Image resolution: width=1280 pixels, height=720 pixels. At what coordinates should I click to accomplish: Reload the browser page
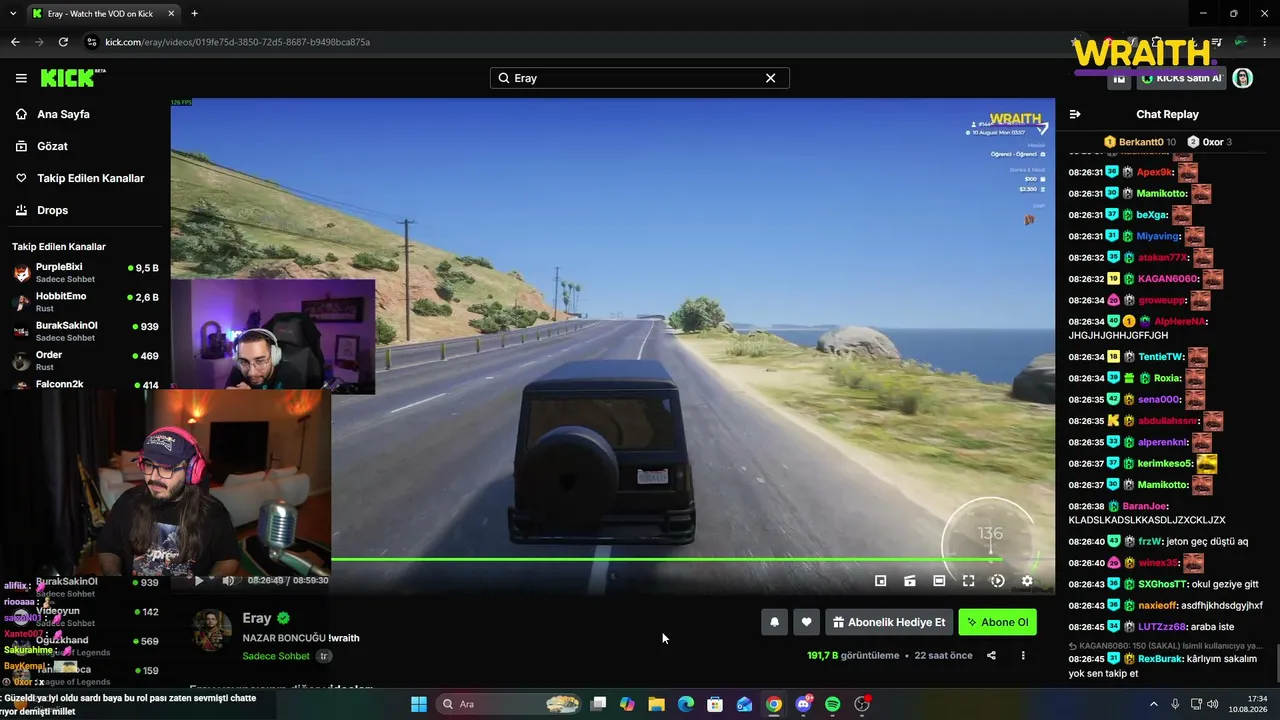[63, 42]
